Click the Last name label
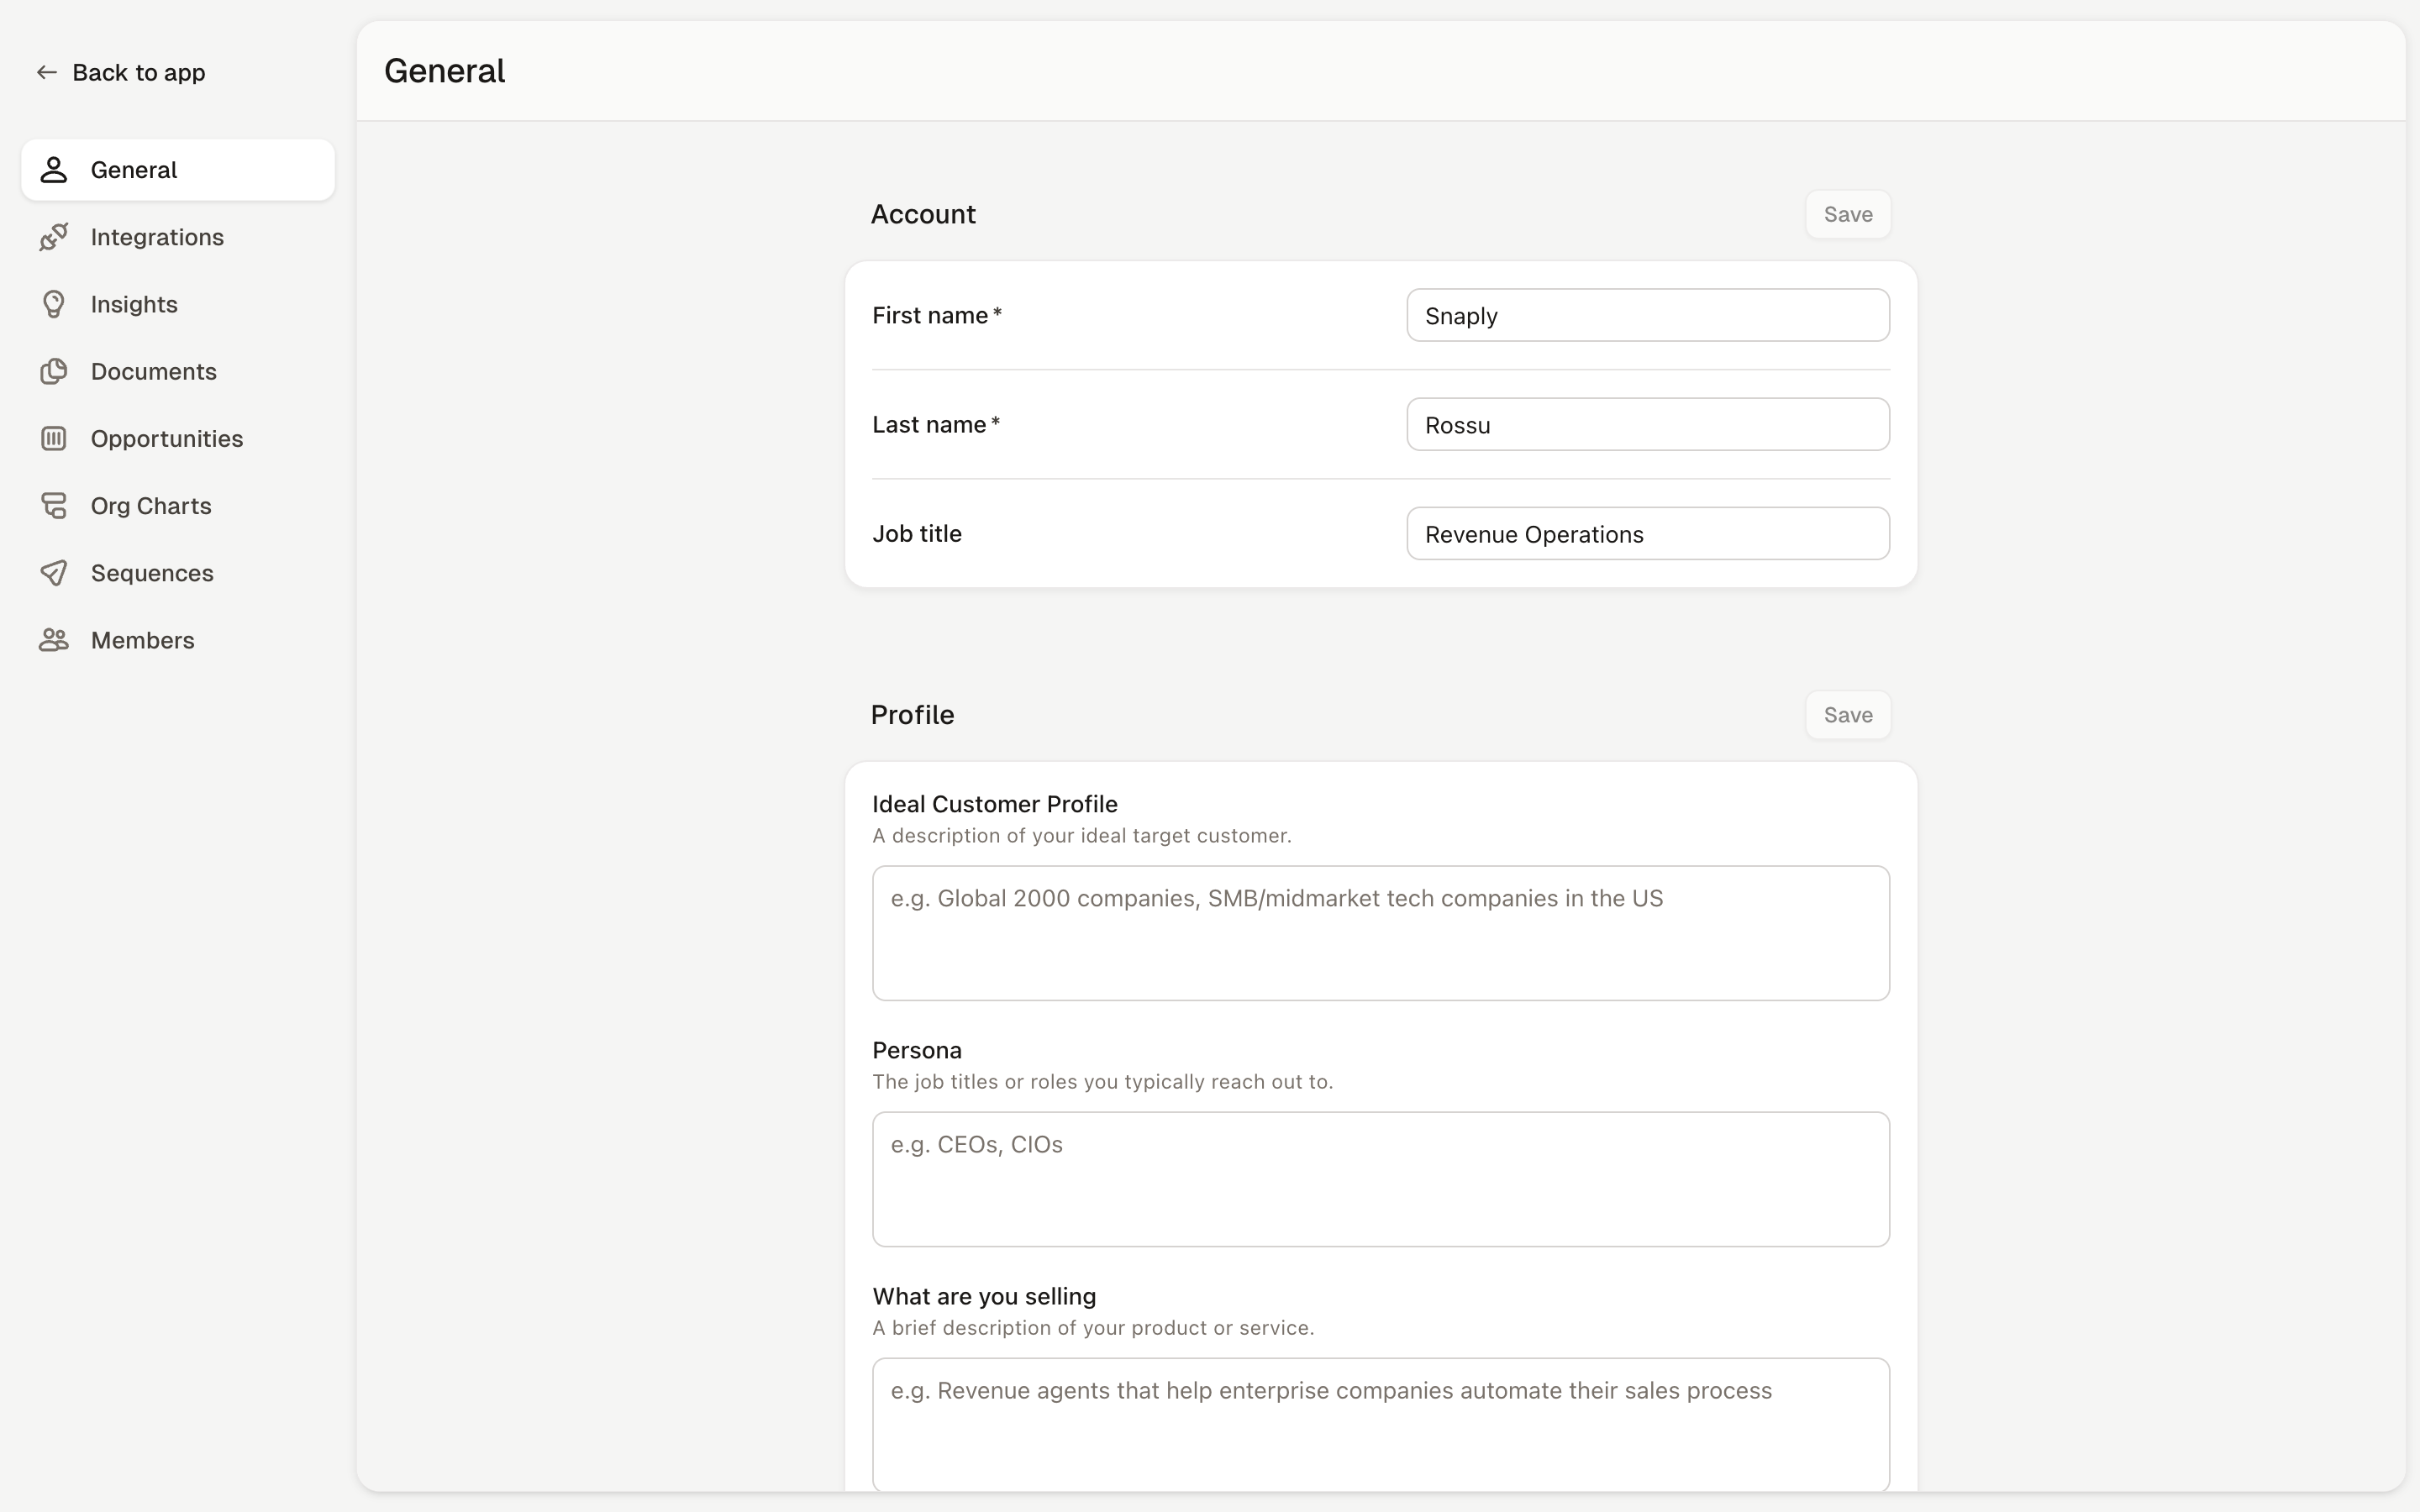Viewport: 2420px width, 1512px height. [x=936, y=424]
